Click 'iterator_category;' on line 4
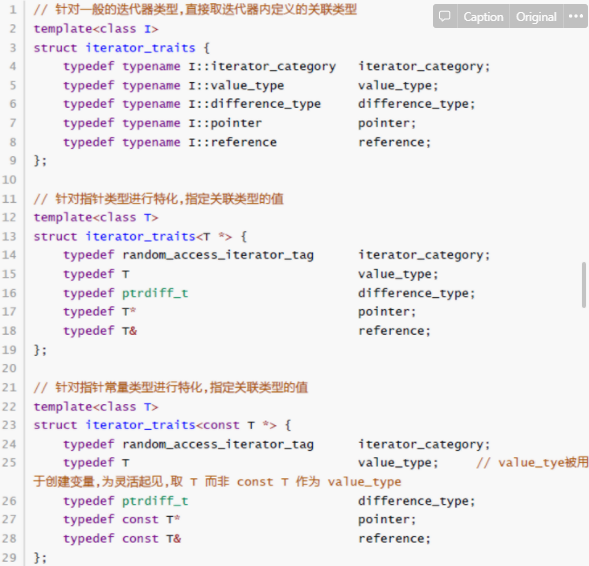 (x=424, y=67)
